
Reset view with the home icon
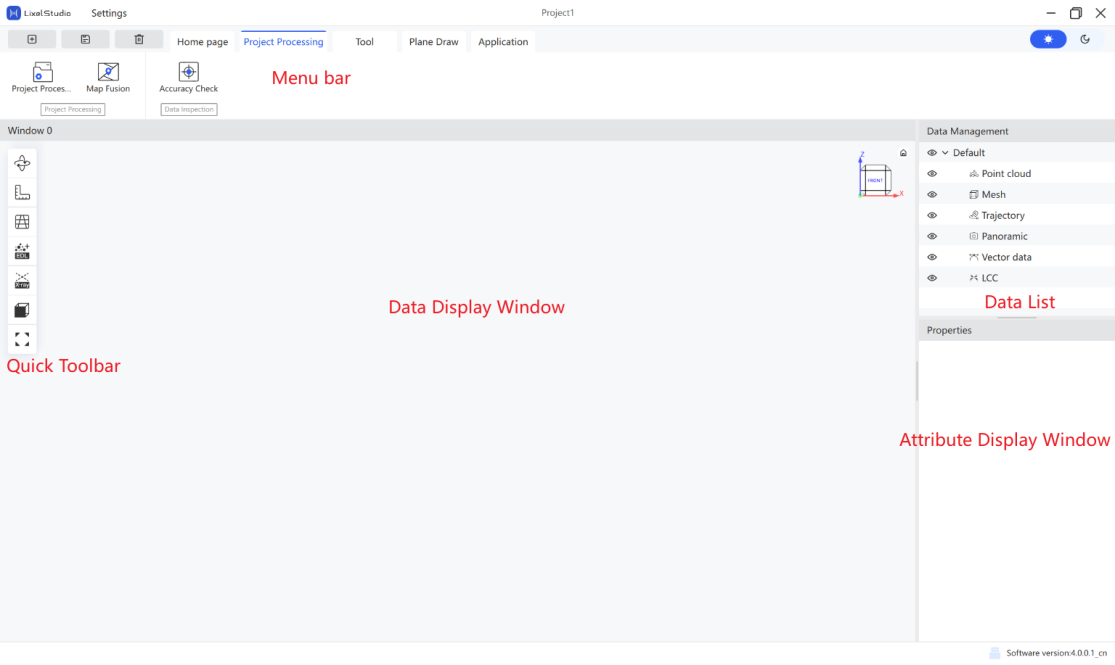tap(903, 153)
